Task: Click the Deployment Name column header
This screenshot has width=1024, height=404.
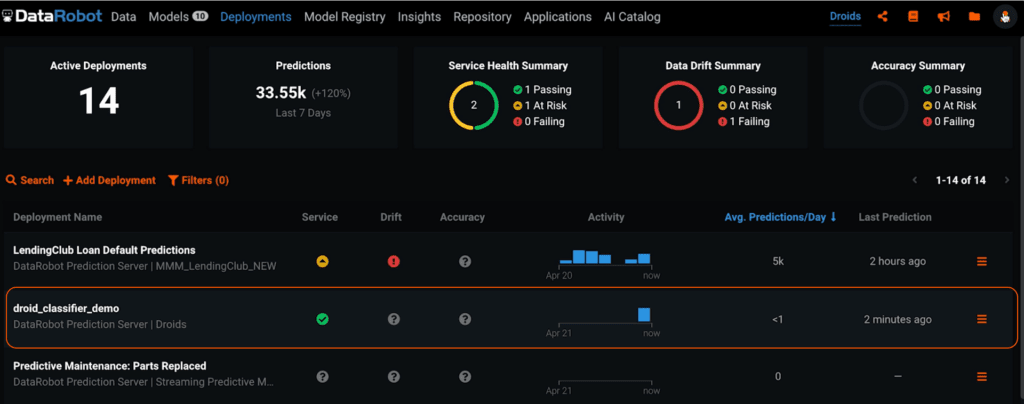Action: [x=57, y=217]
